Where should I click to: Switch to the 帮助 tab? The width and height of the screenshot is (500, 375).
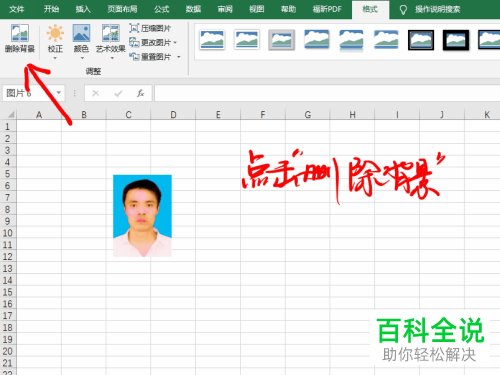click(288, 9)
